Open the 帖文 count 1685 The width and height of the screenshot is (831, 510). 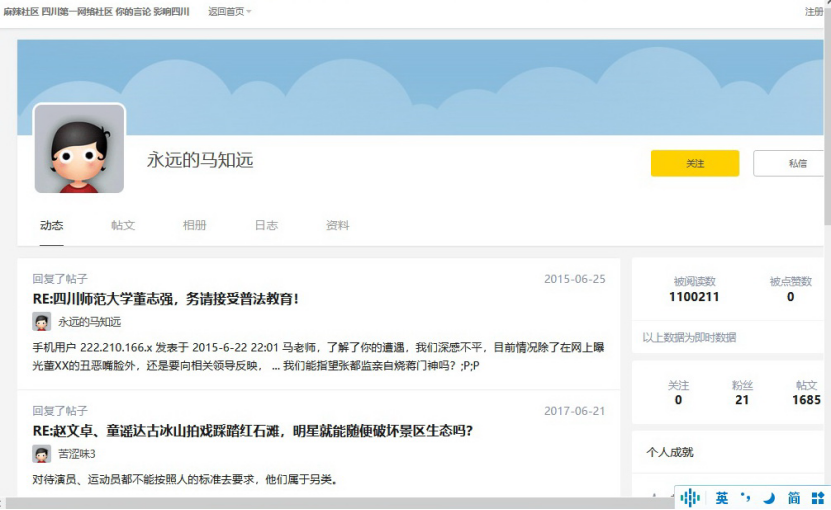click(x=807, y=400)
